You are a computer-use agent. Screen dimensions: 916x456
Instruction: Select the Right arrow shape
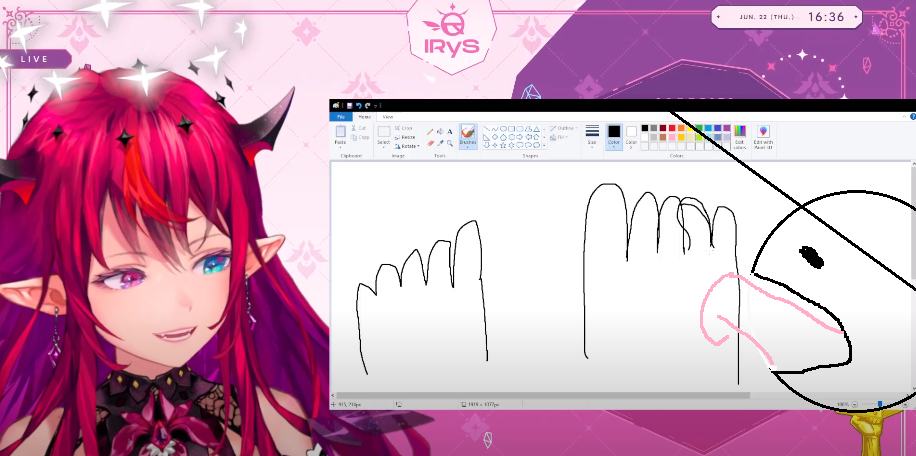[x=519, y=137]
